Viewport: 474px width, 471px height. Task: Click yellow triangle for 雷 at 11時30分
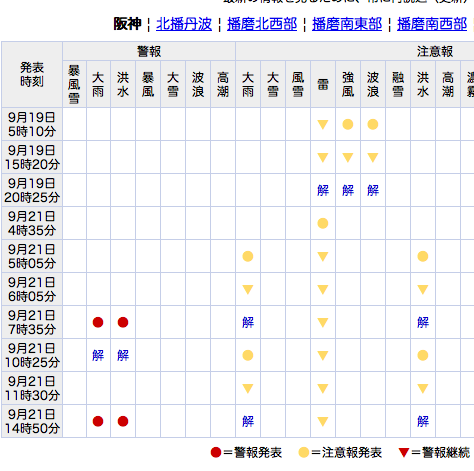323,389
